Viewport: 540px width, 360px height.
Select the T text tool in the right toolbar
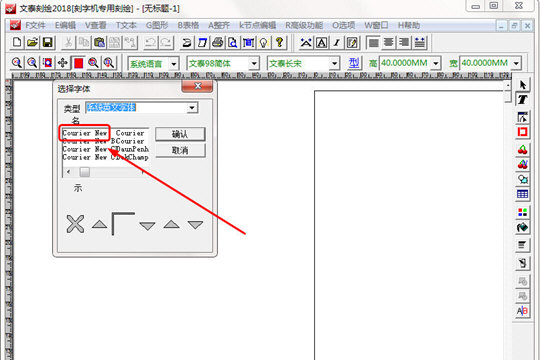[x=522, y=100]
